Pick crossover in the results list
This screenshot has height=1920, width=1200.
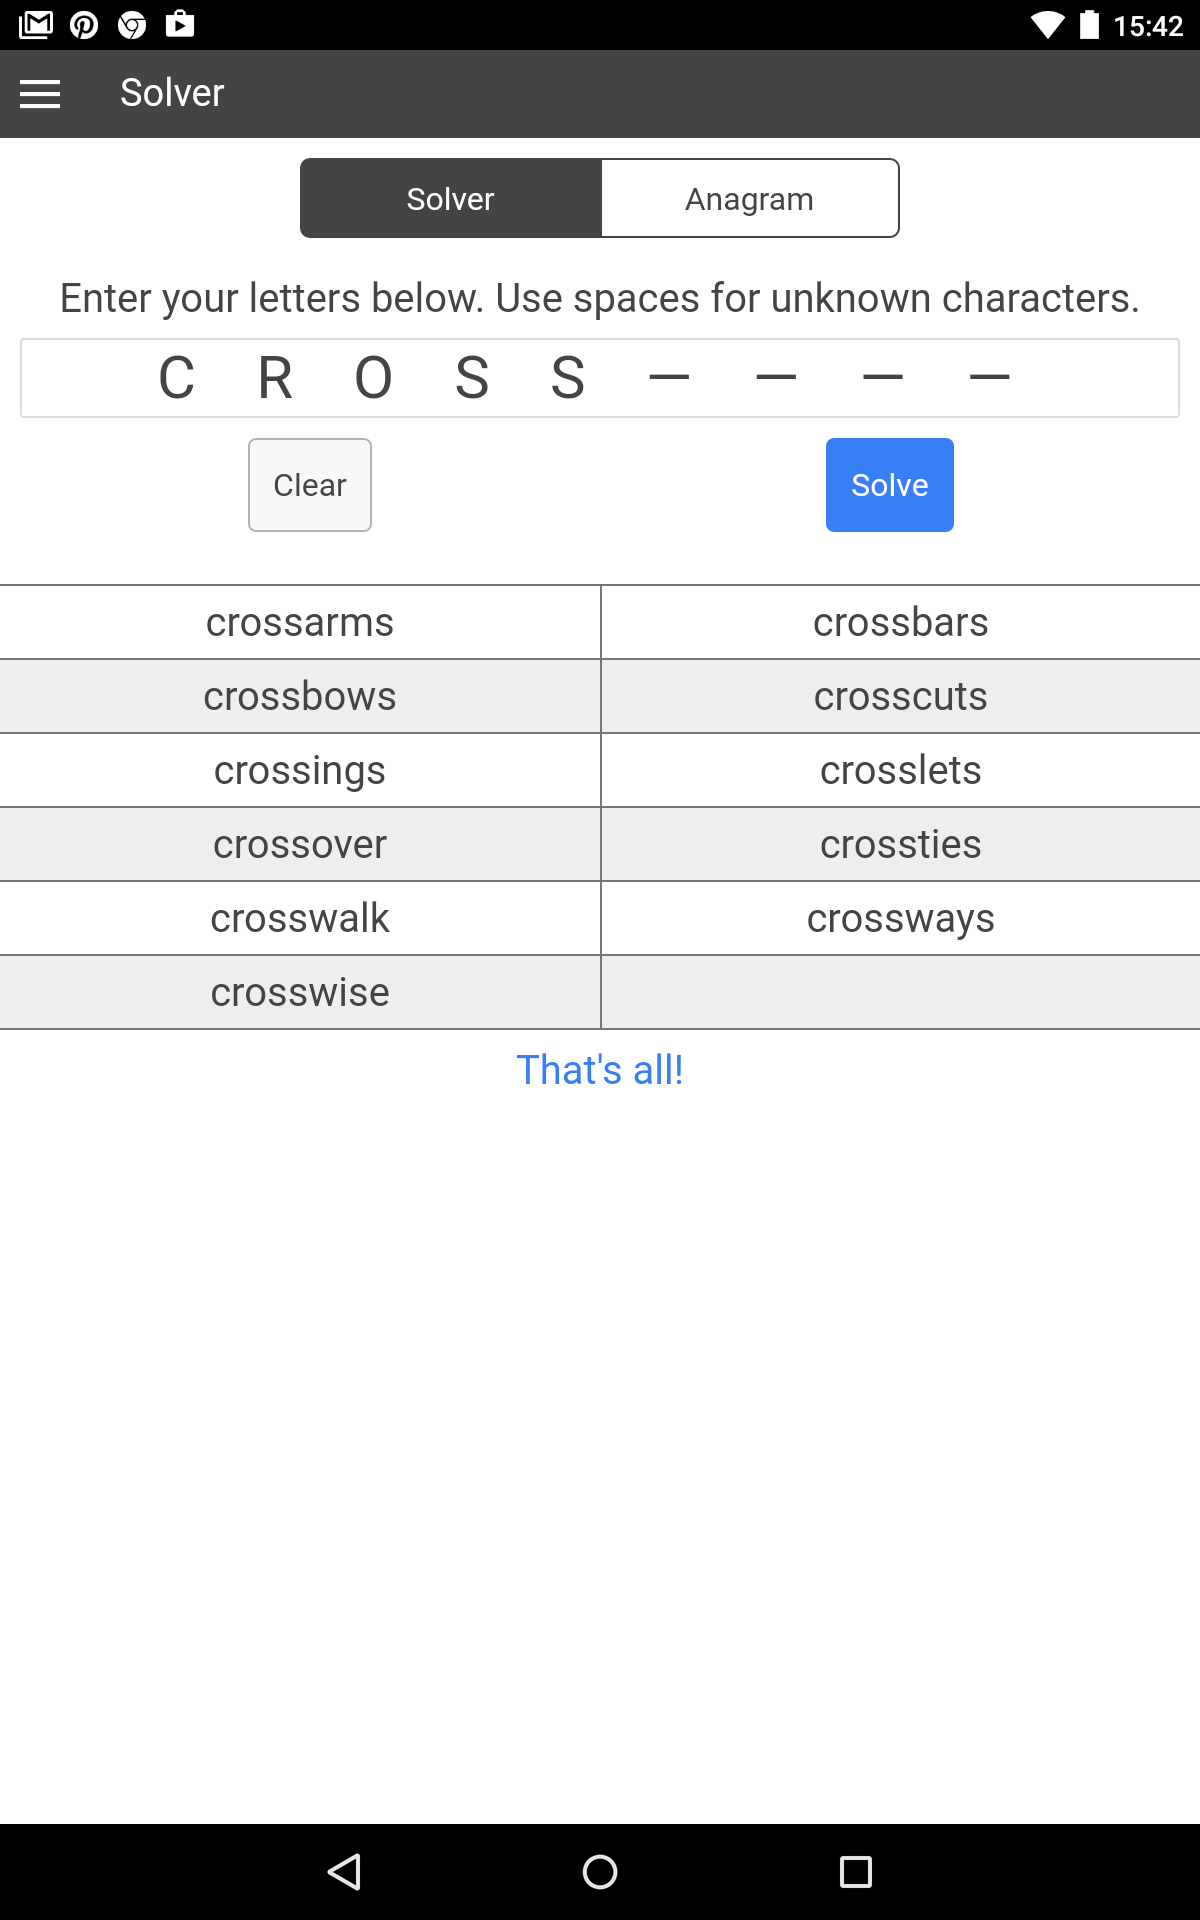[x=300, y=844]
